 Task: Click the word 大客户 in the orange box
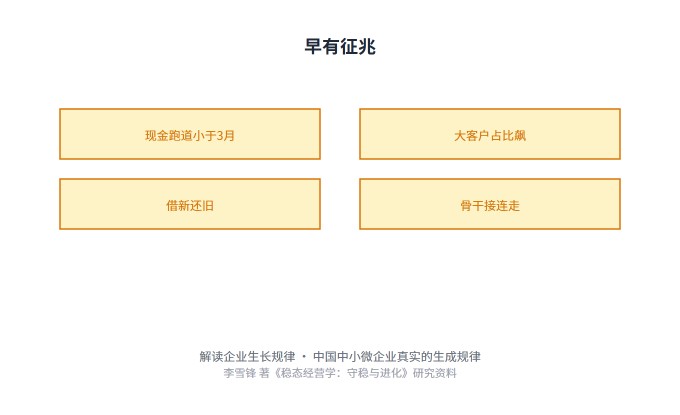coord(472,136)
